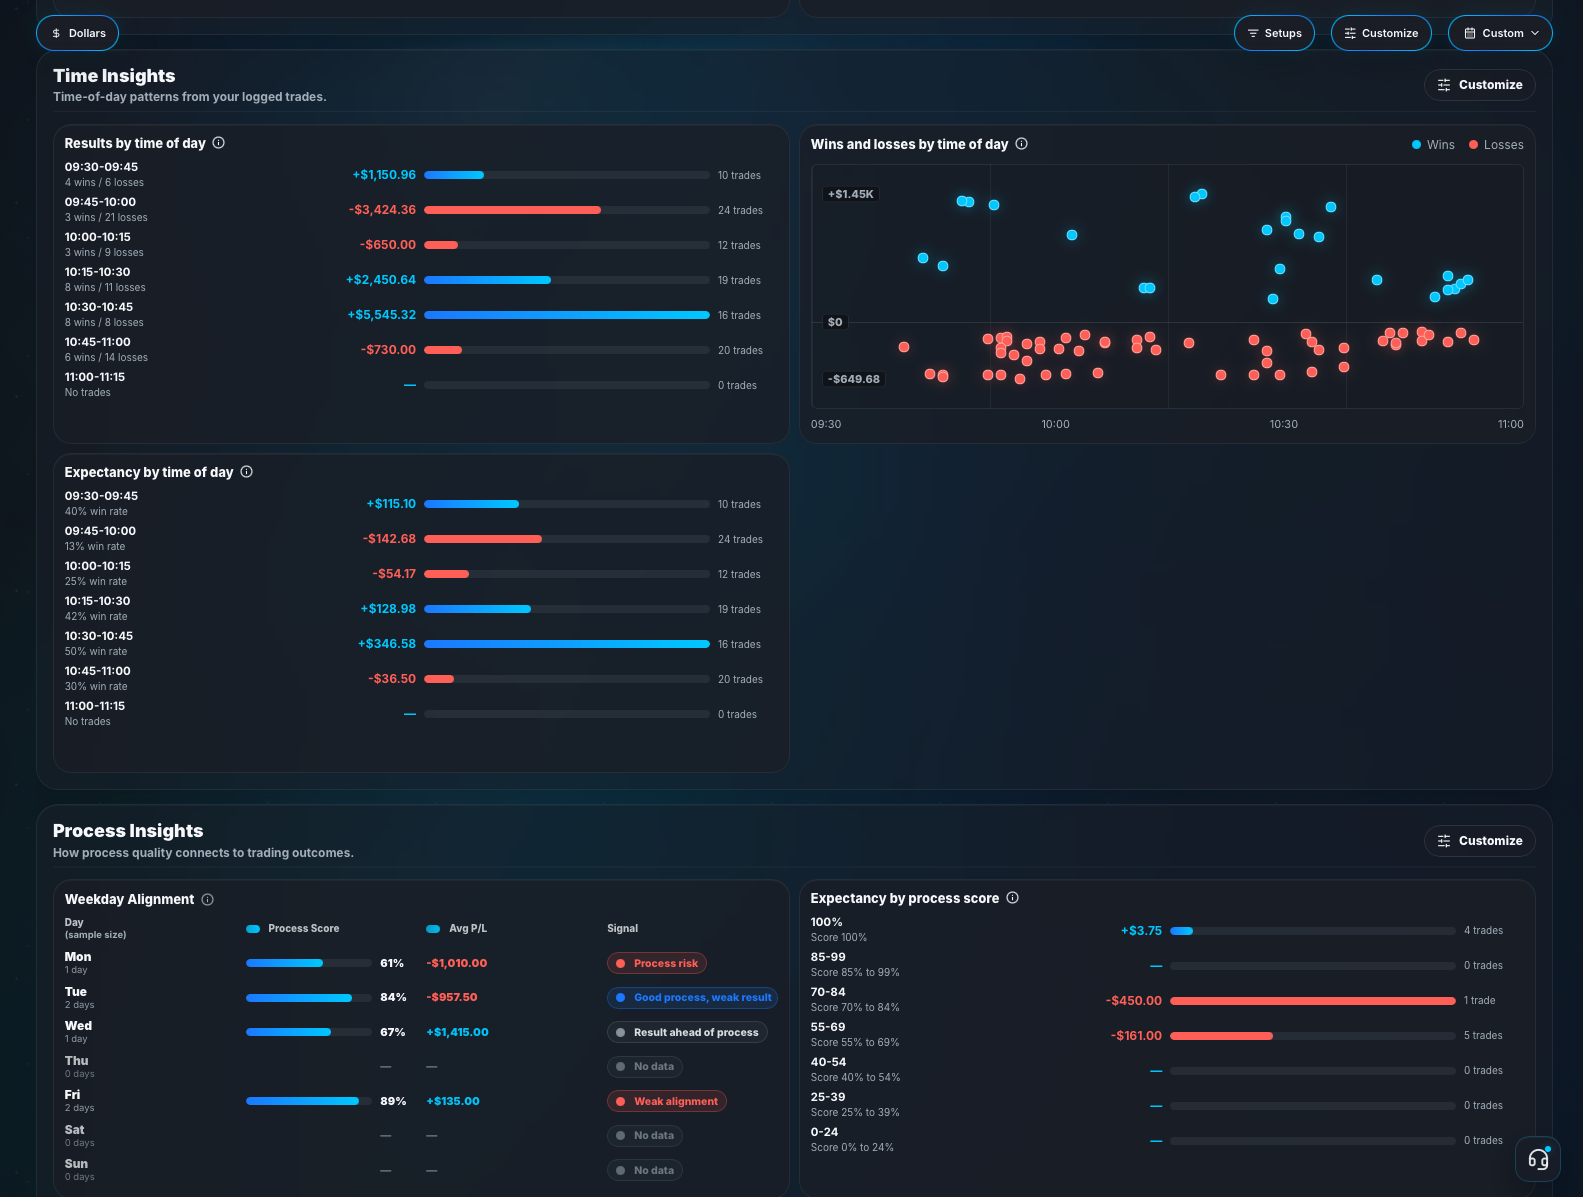Click the filter icon in Setups button
Viewport: 1583px width, 1197px height.
click(x=1253, y=33)
